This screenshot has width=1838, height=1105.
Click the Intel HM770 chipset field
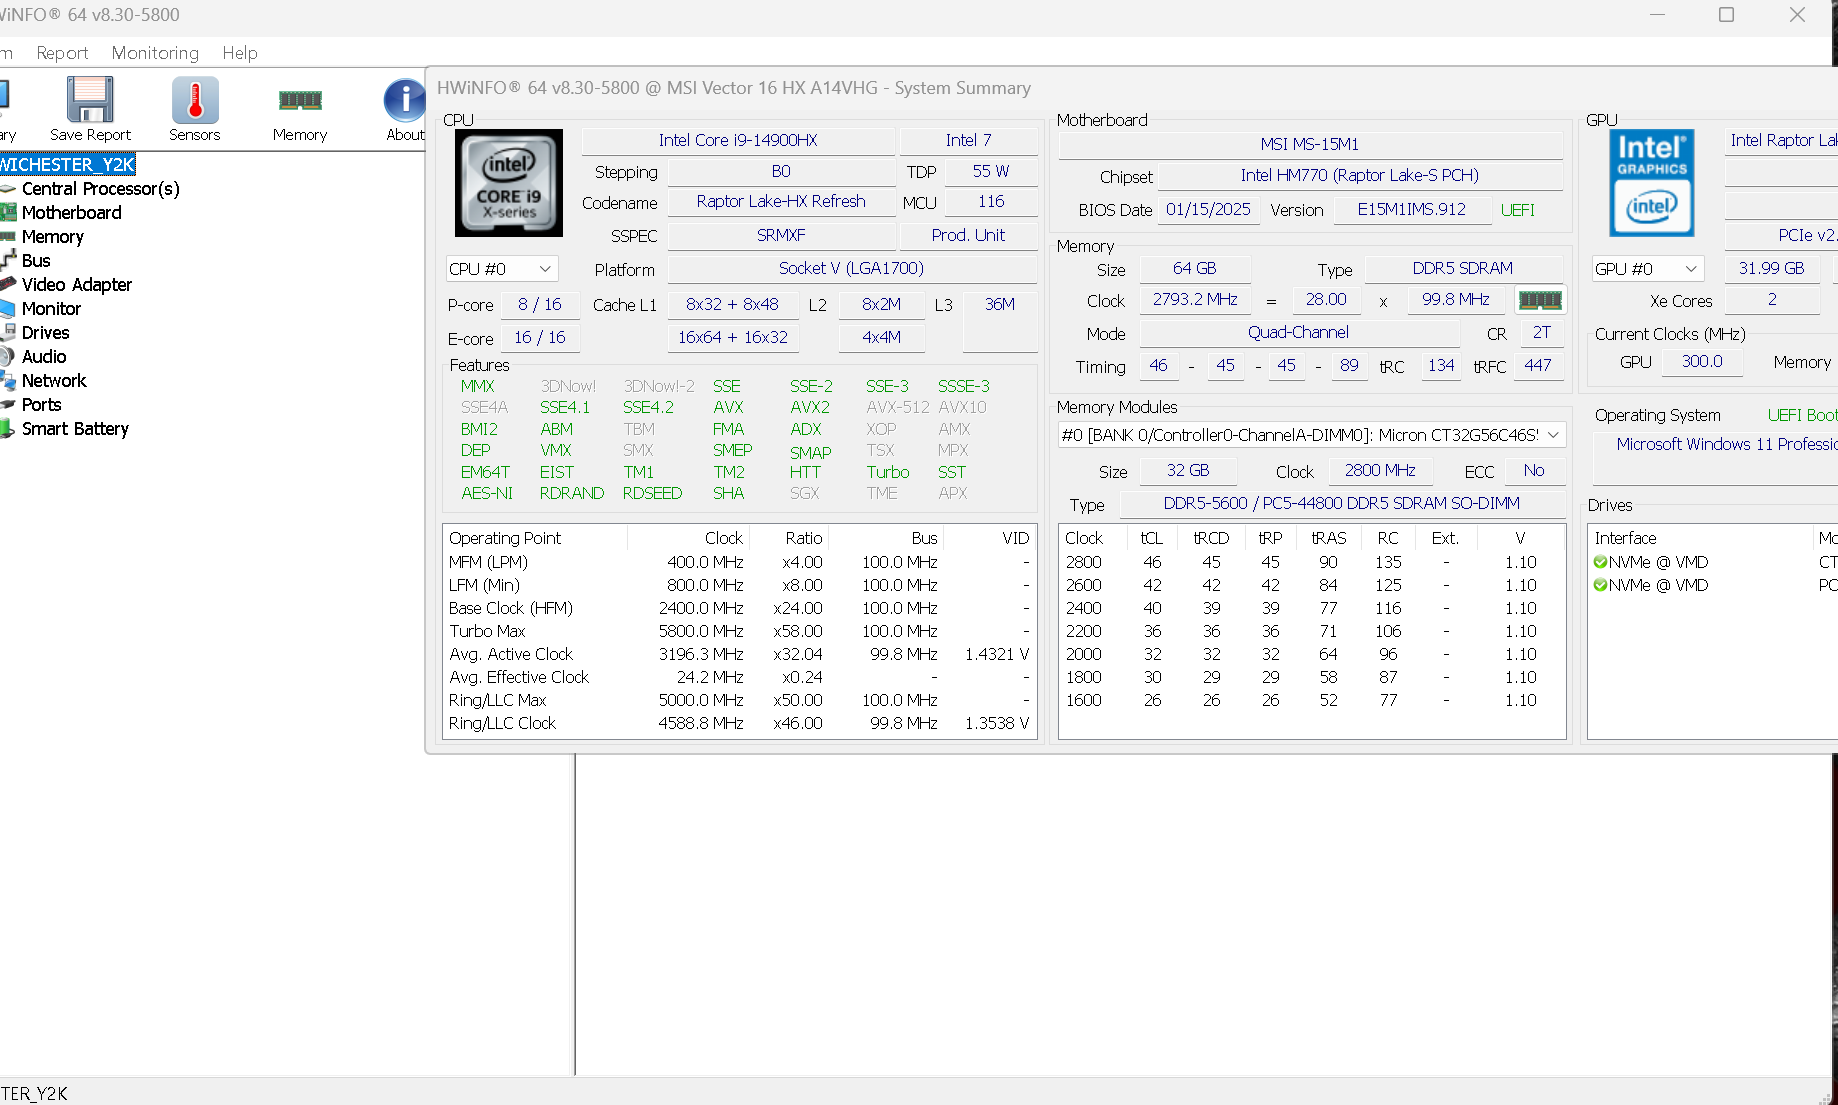tap(1360, 176)
